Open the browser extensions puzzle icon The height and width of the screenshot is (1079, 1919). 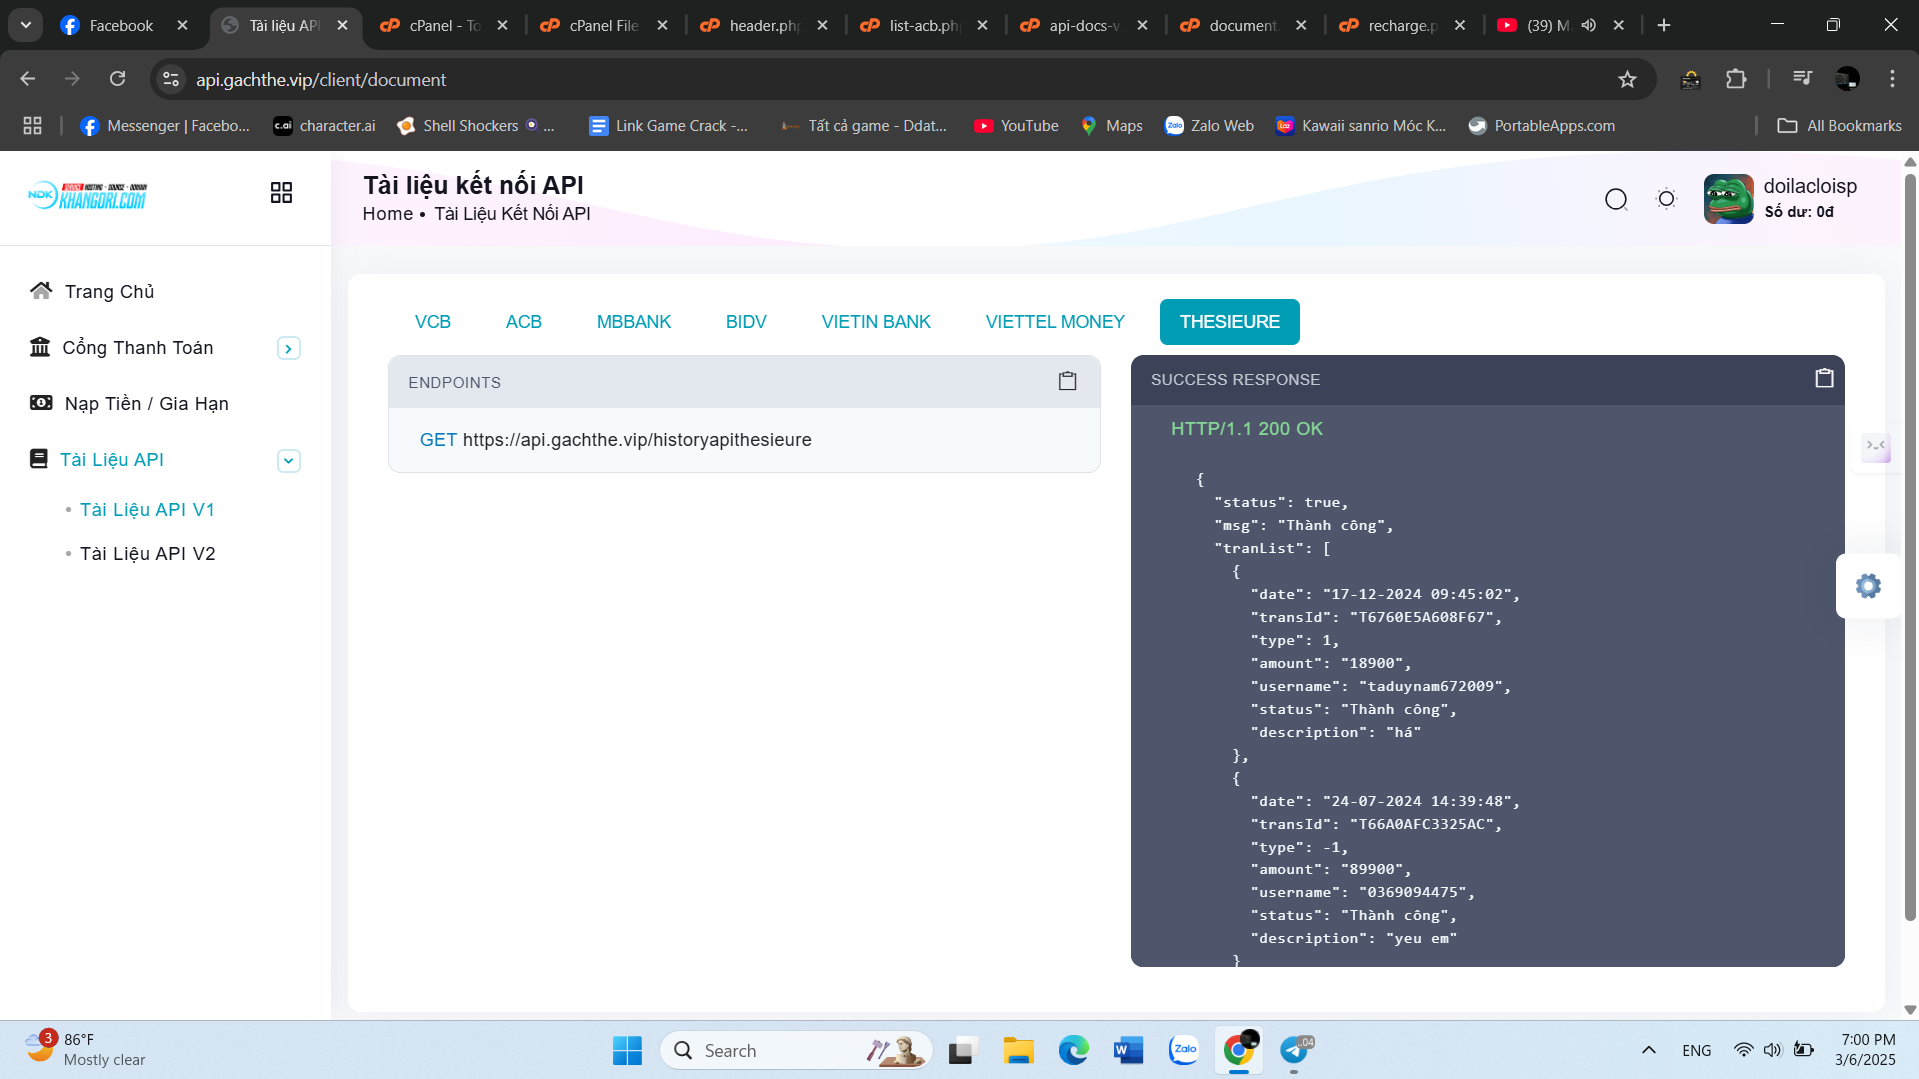(x=1736, y=80)
